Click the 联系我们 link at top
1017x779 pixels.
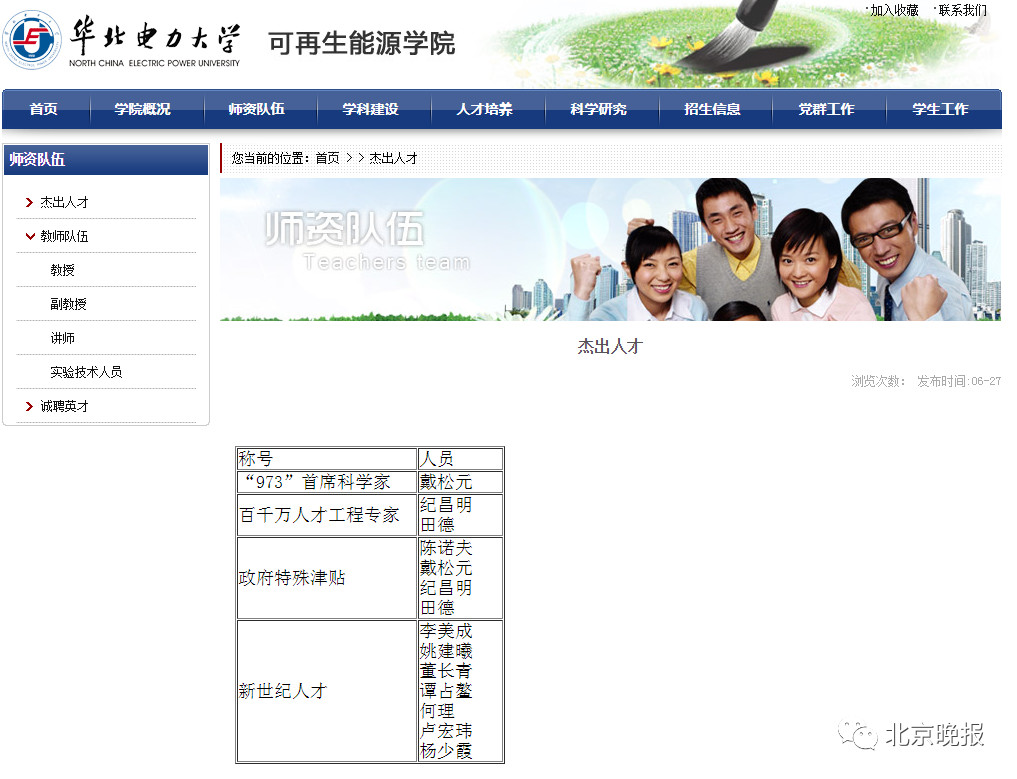tap(962, 10)
